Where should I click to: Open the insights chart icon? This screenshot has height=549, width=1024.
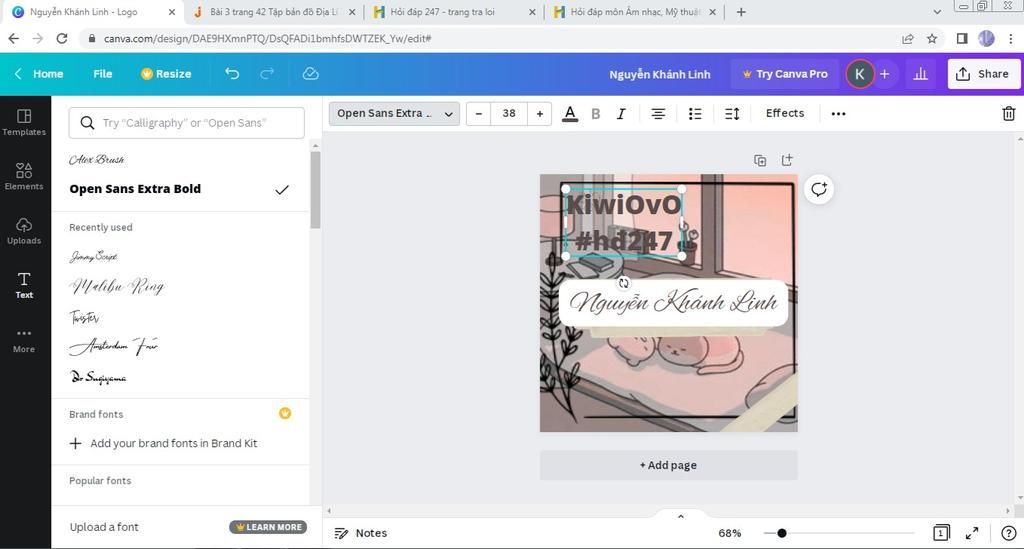tap(920, 74)
